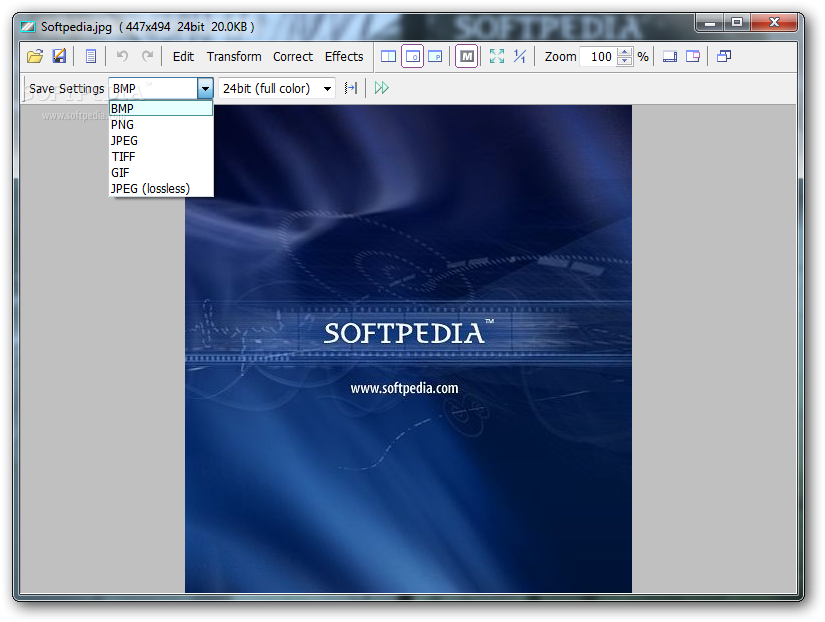This screenshot has width=825, height=622.
Task: Toggle the M mode button
Action: (467, 56)
